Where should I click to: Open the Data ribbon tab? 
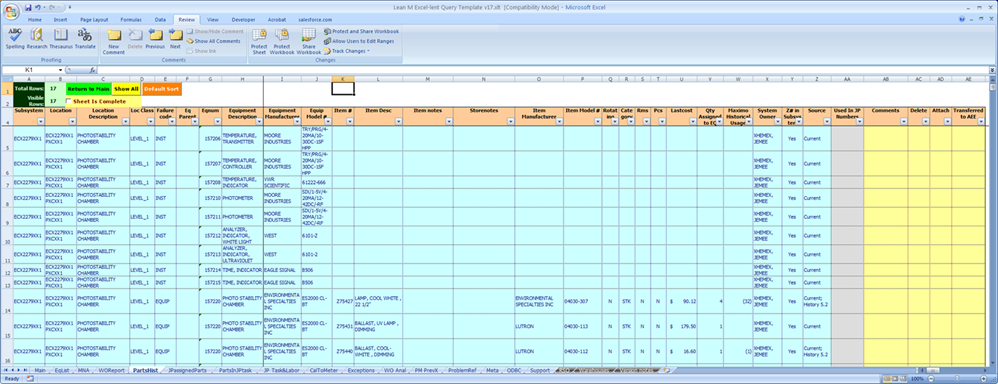click(160, 20)
